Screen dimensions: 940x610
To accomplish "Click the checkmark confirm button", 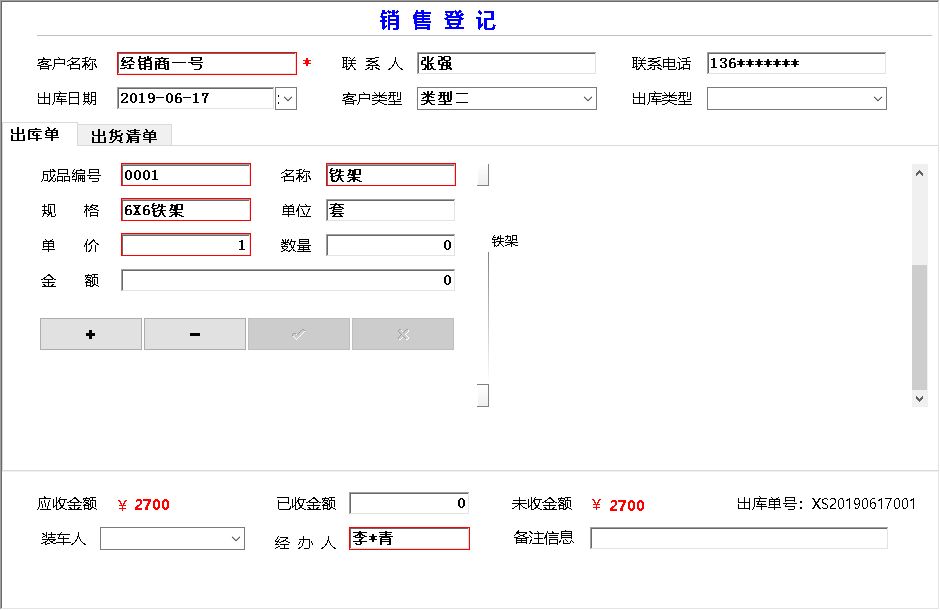I will (x=299, y=334).
